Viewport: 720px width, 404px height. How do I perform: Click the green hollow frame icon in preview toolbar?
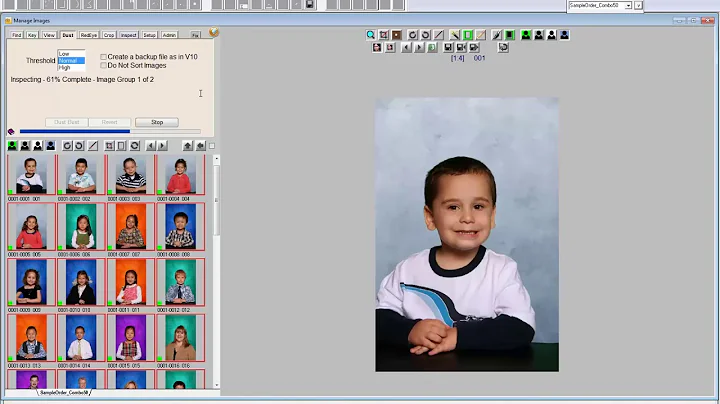[x=467, y=35]
